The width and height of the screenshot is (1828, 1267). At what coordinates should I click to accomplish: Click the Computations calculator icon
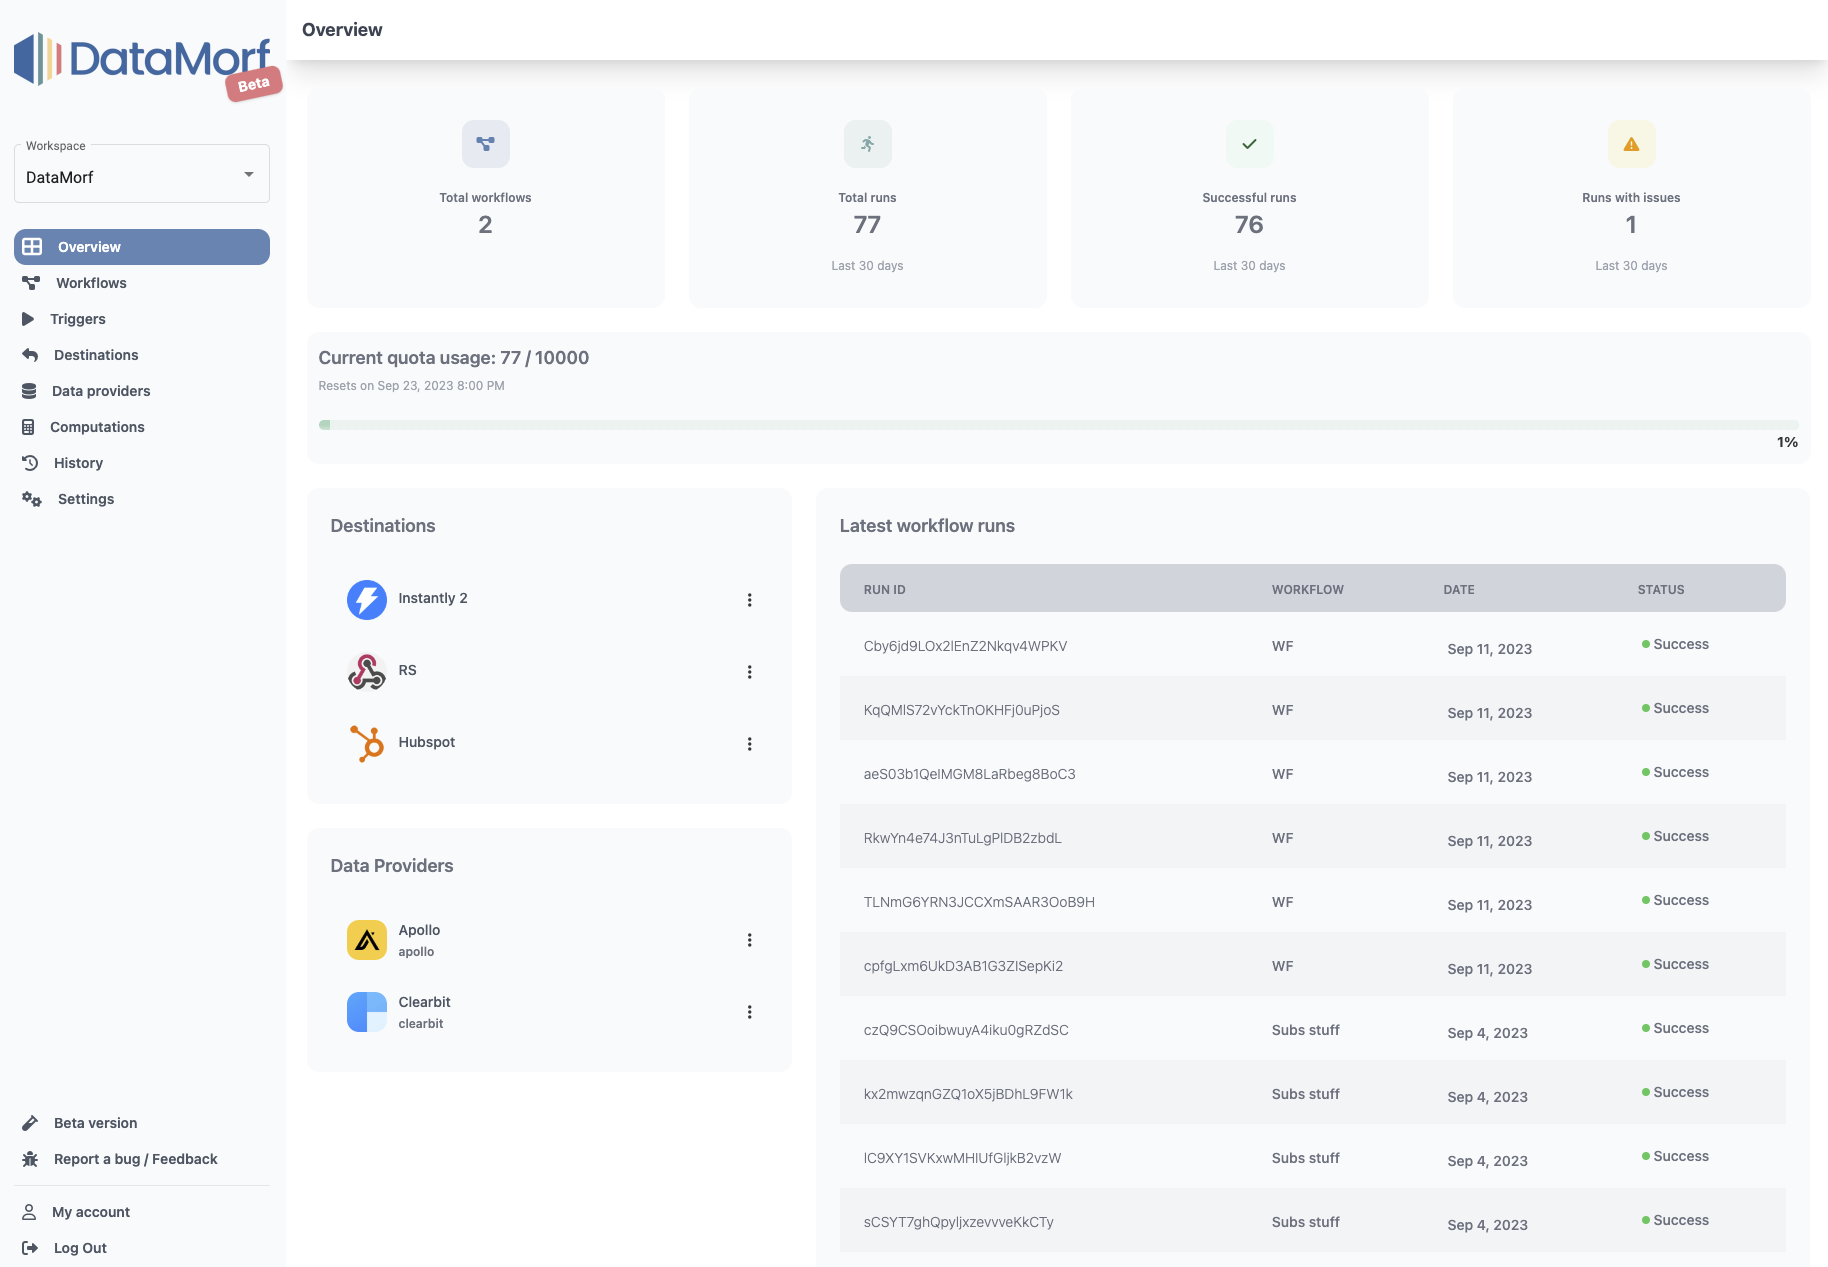28,427
